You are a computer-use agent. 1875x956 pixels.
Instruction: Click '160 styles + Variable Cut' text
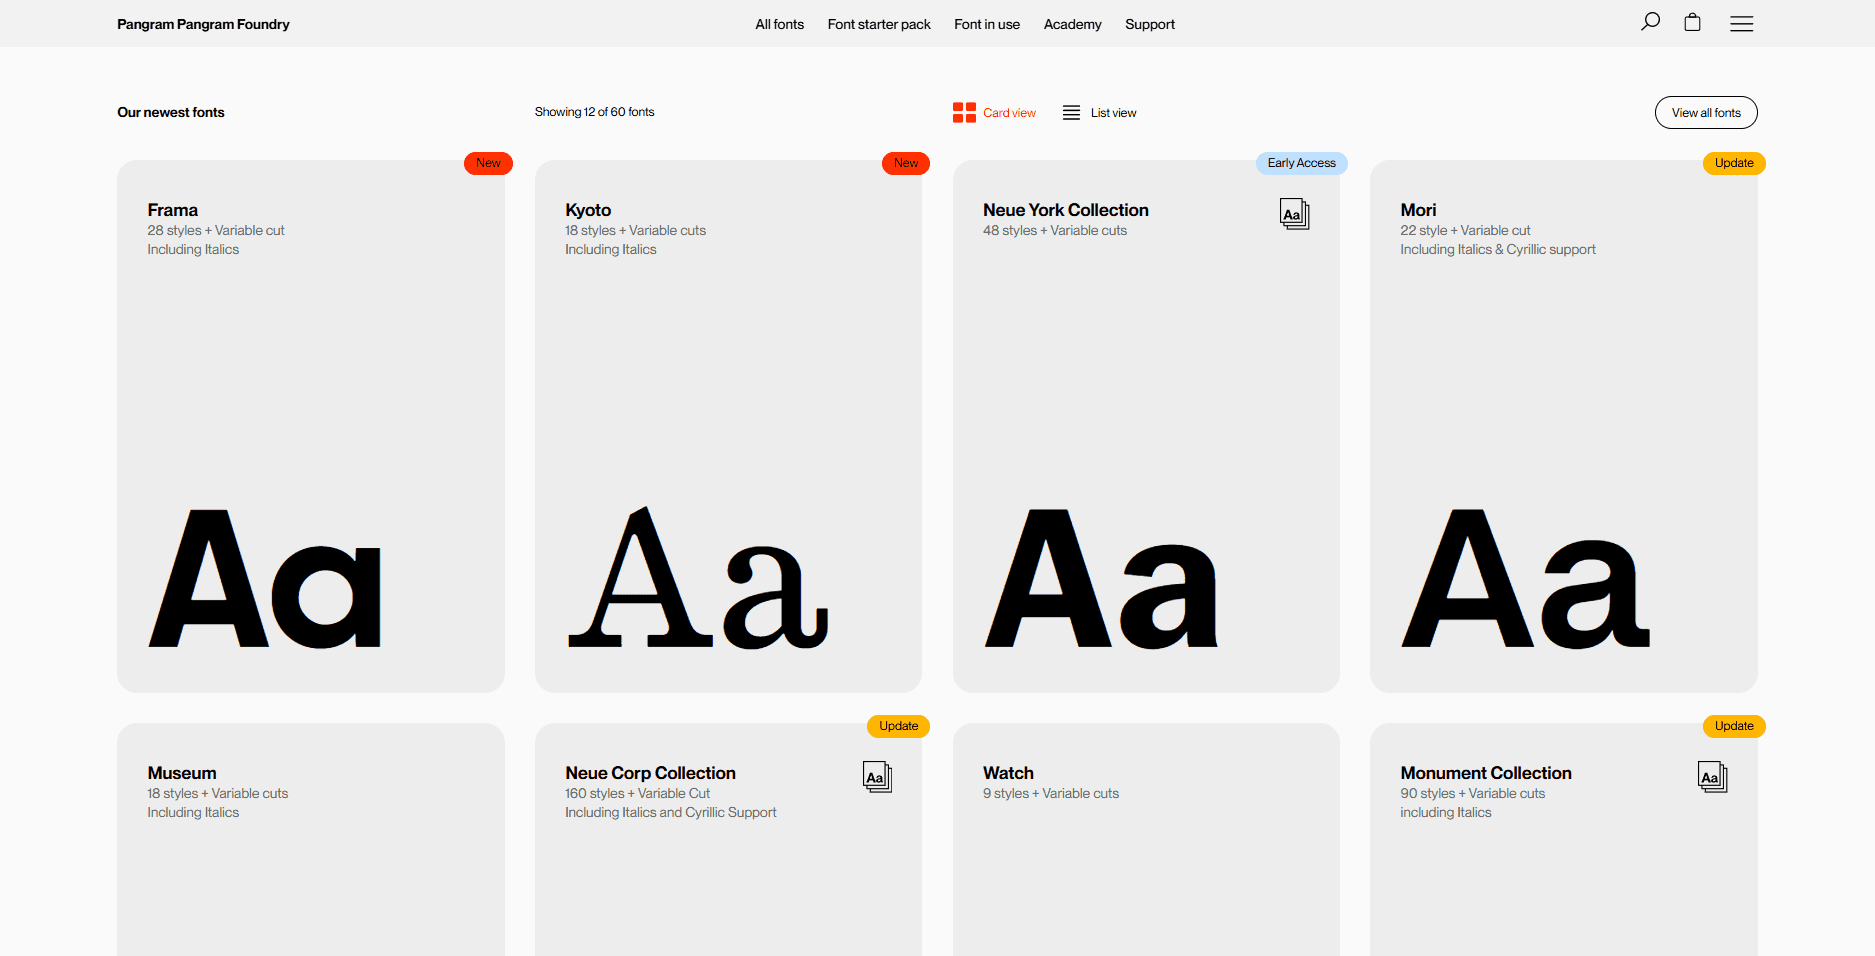(637, 793)
